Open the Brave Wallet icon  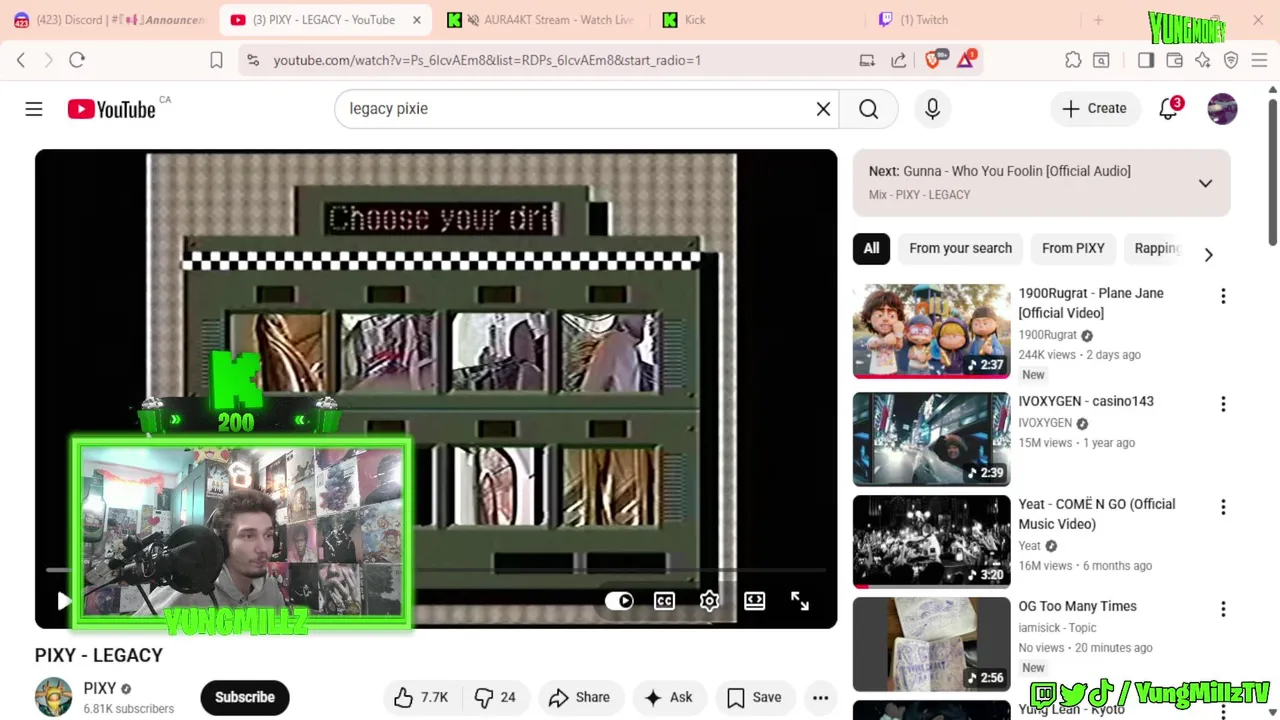pyautogui.click(x=1174, y=60)
